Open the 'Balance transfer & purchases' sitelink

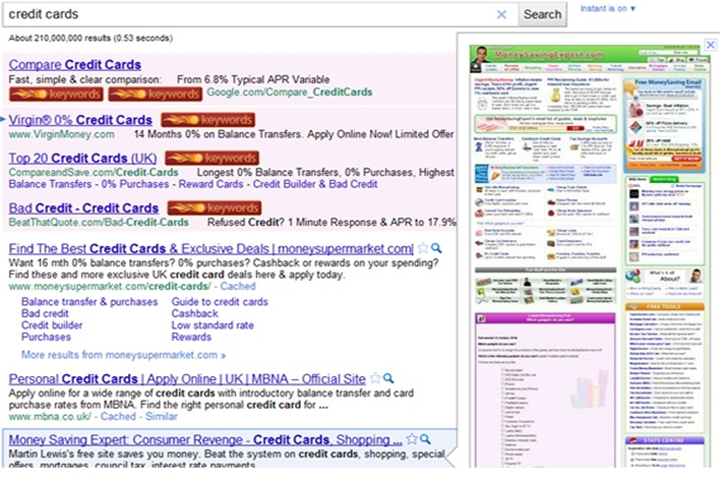coord(90,302)
